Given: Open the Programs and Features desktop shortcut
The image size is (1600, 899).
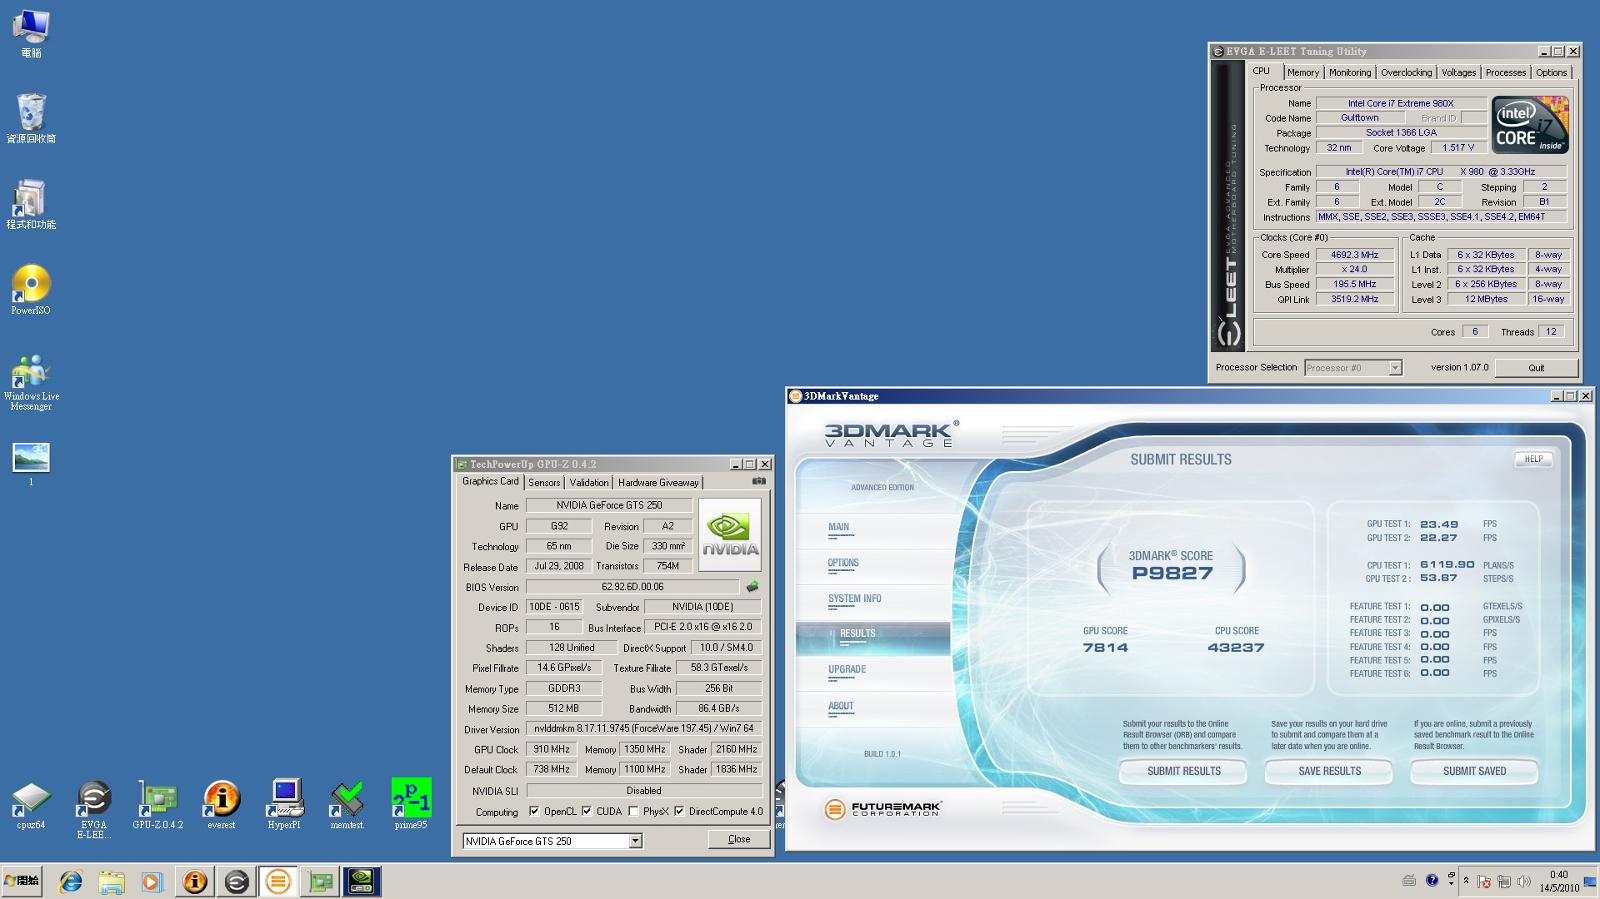Looking at the screenshot, I should click(31, 204).
